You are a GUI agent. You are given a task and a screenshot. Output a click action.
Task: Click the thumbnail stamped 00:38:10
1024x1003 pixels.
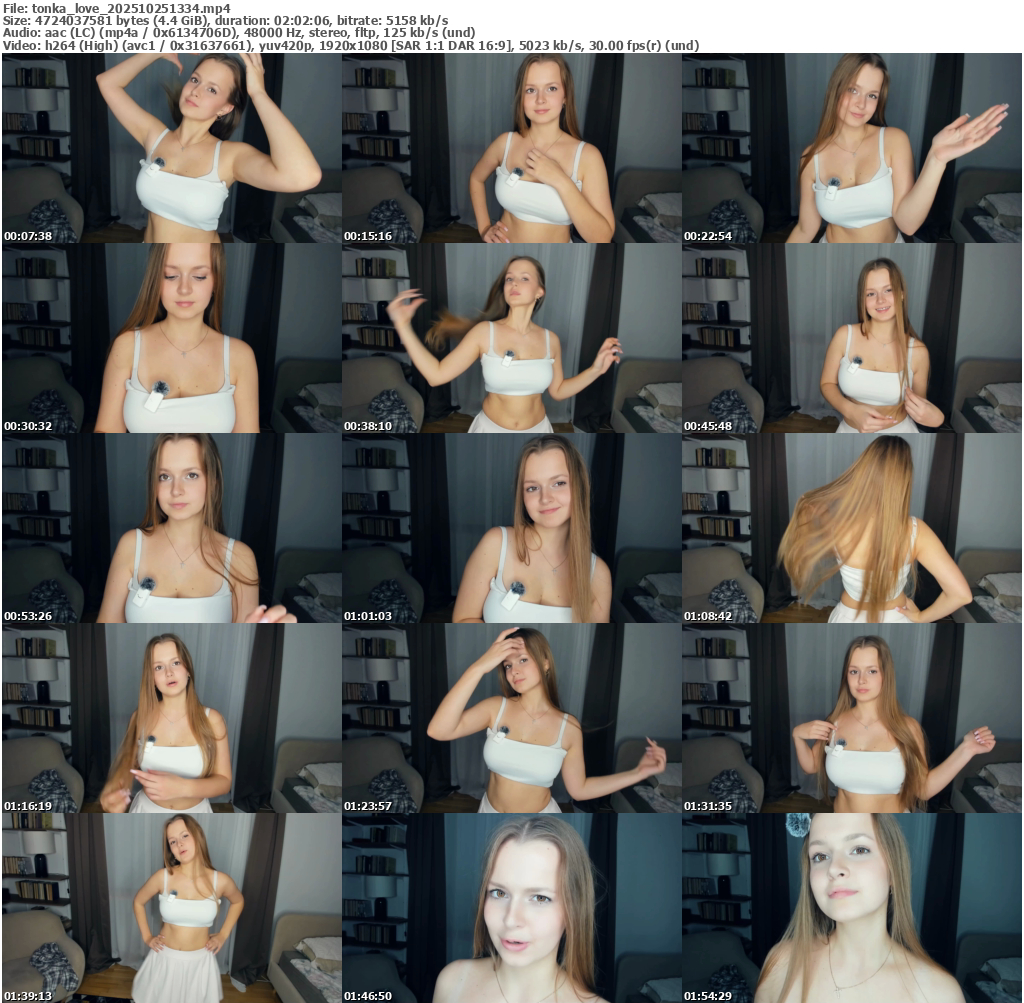(512, 338)
